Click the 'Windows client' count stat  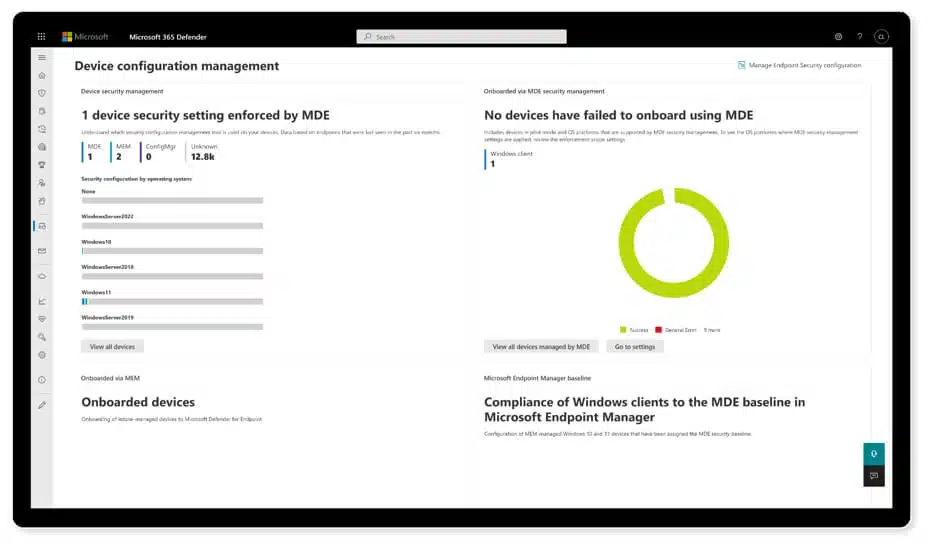(x=510, y=159)
